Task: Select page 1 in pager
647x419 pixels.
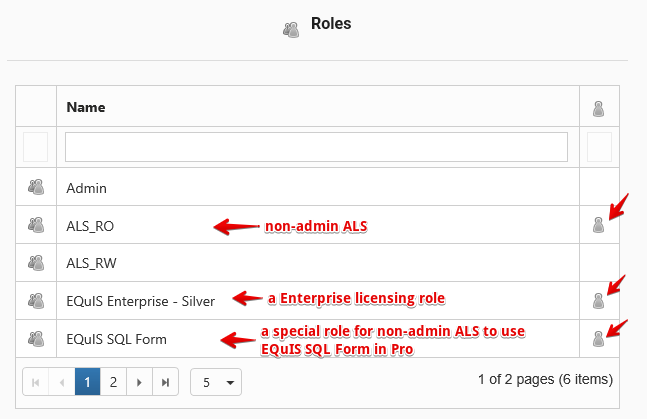Action: pos(87,382)
